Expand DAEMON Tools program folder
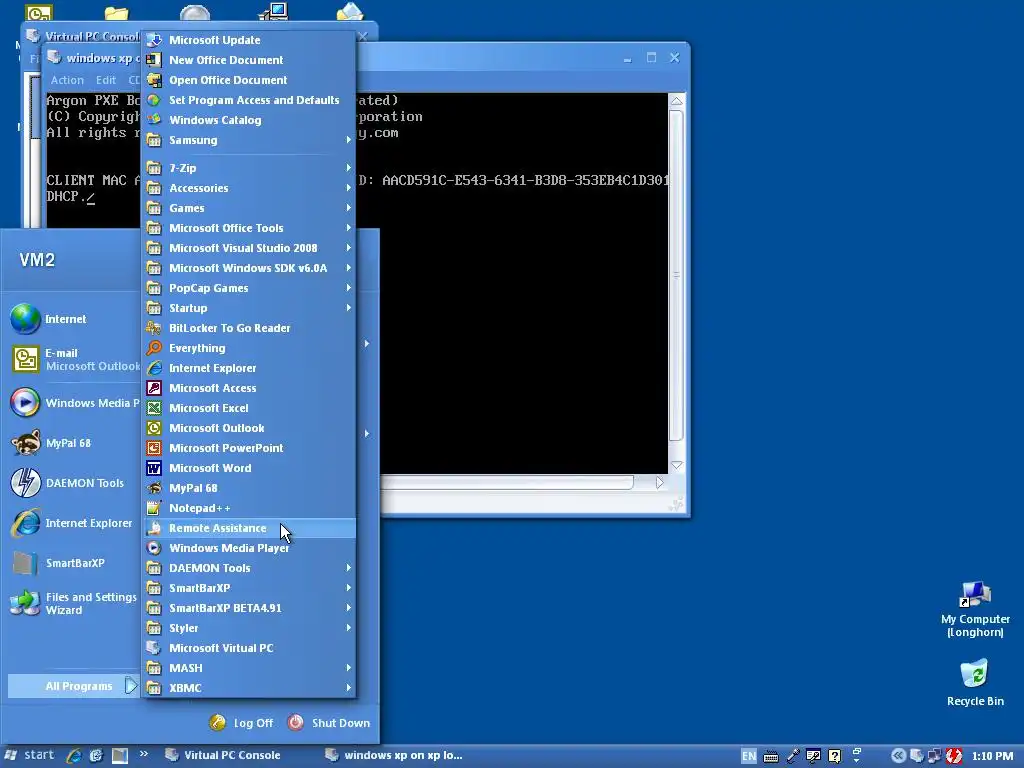 pos(249,568)
